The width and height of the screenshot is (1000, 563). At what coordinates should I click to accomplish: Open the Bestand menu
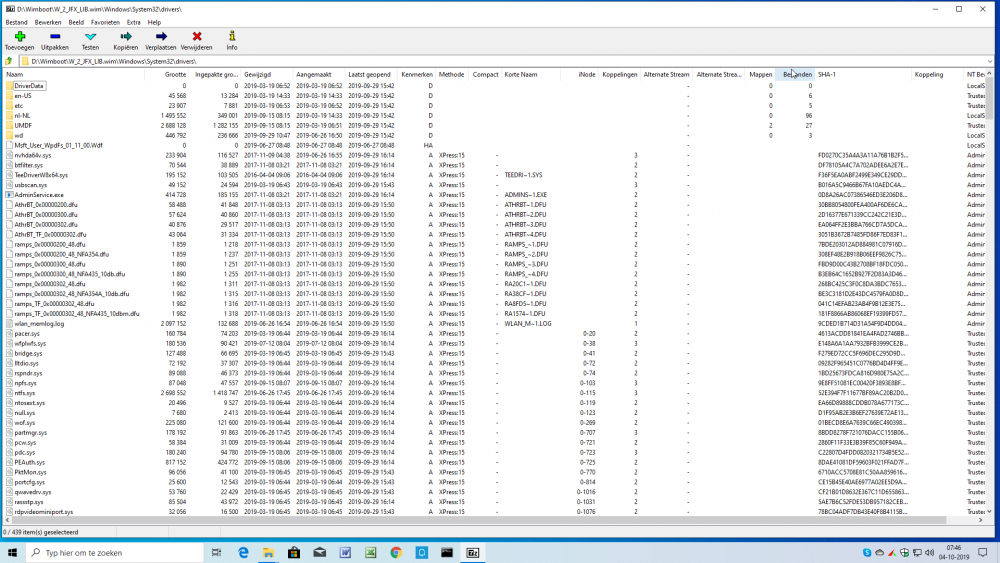17,22
